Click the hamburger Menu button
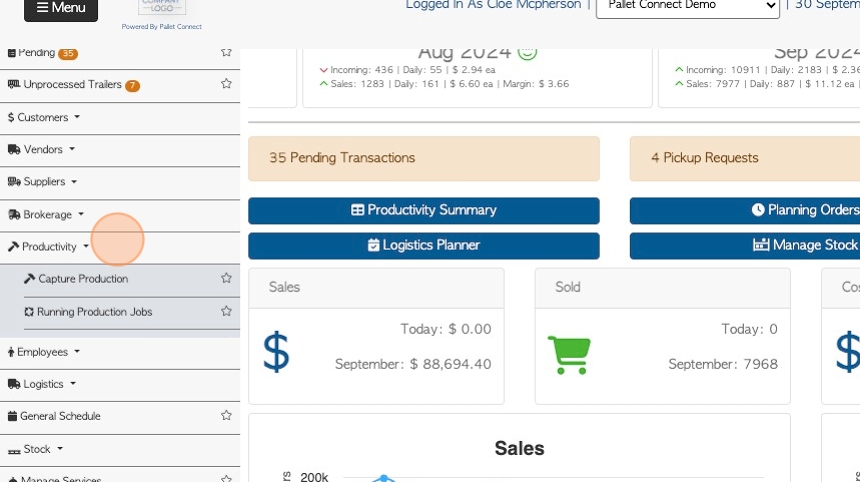This screenshot has width=860, height=482. [x=61, y=8]
